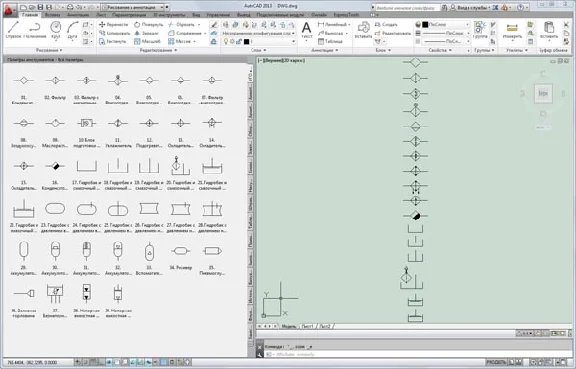The width and height of the screenshot is (576, 369).
Task: Expand the Аннотации panel title arrow
Action: click(x=336, y=50)
